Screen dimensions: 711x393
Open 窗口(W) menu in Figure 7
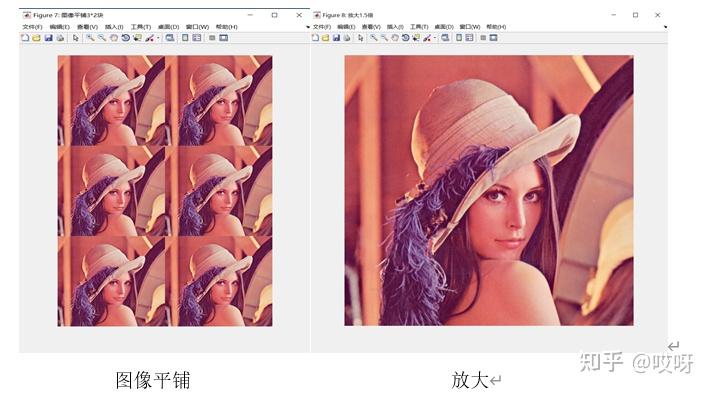[198, 27]
